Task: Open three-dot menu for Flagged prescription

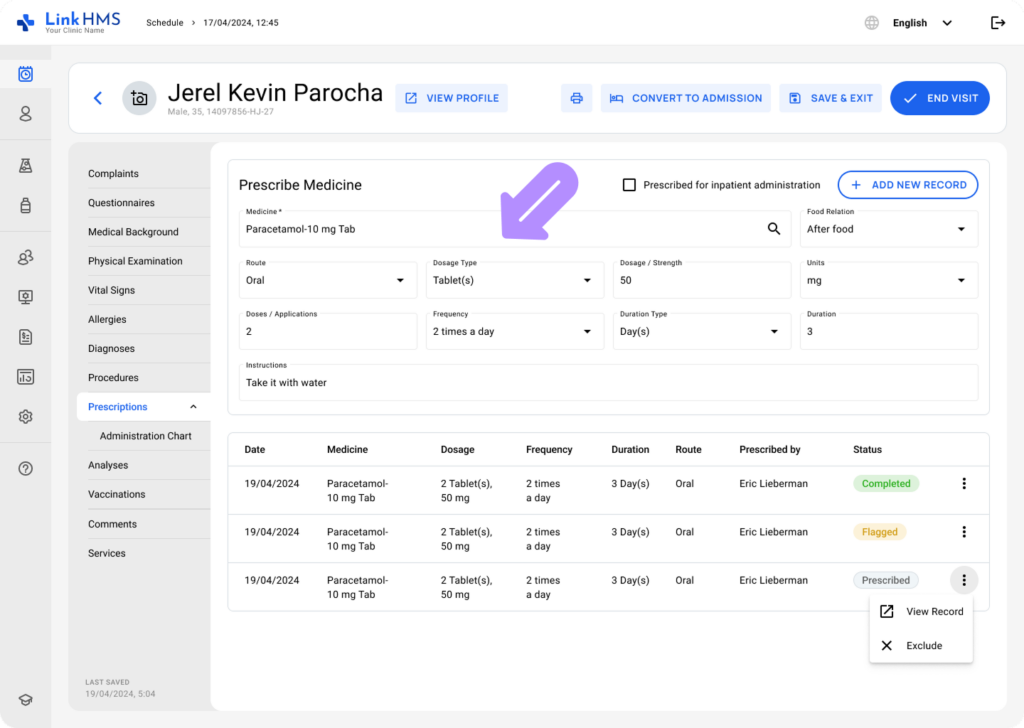Action: click(x=963, y=532)
